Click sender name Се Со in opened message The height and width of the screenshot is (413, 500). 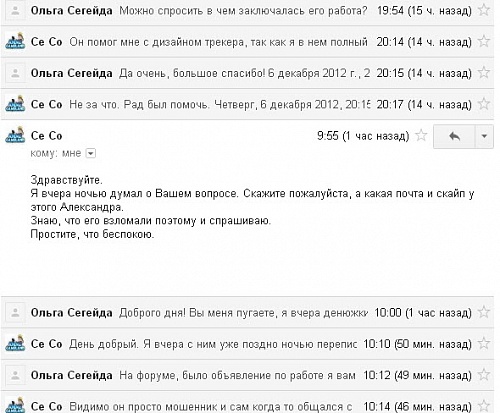46,136
